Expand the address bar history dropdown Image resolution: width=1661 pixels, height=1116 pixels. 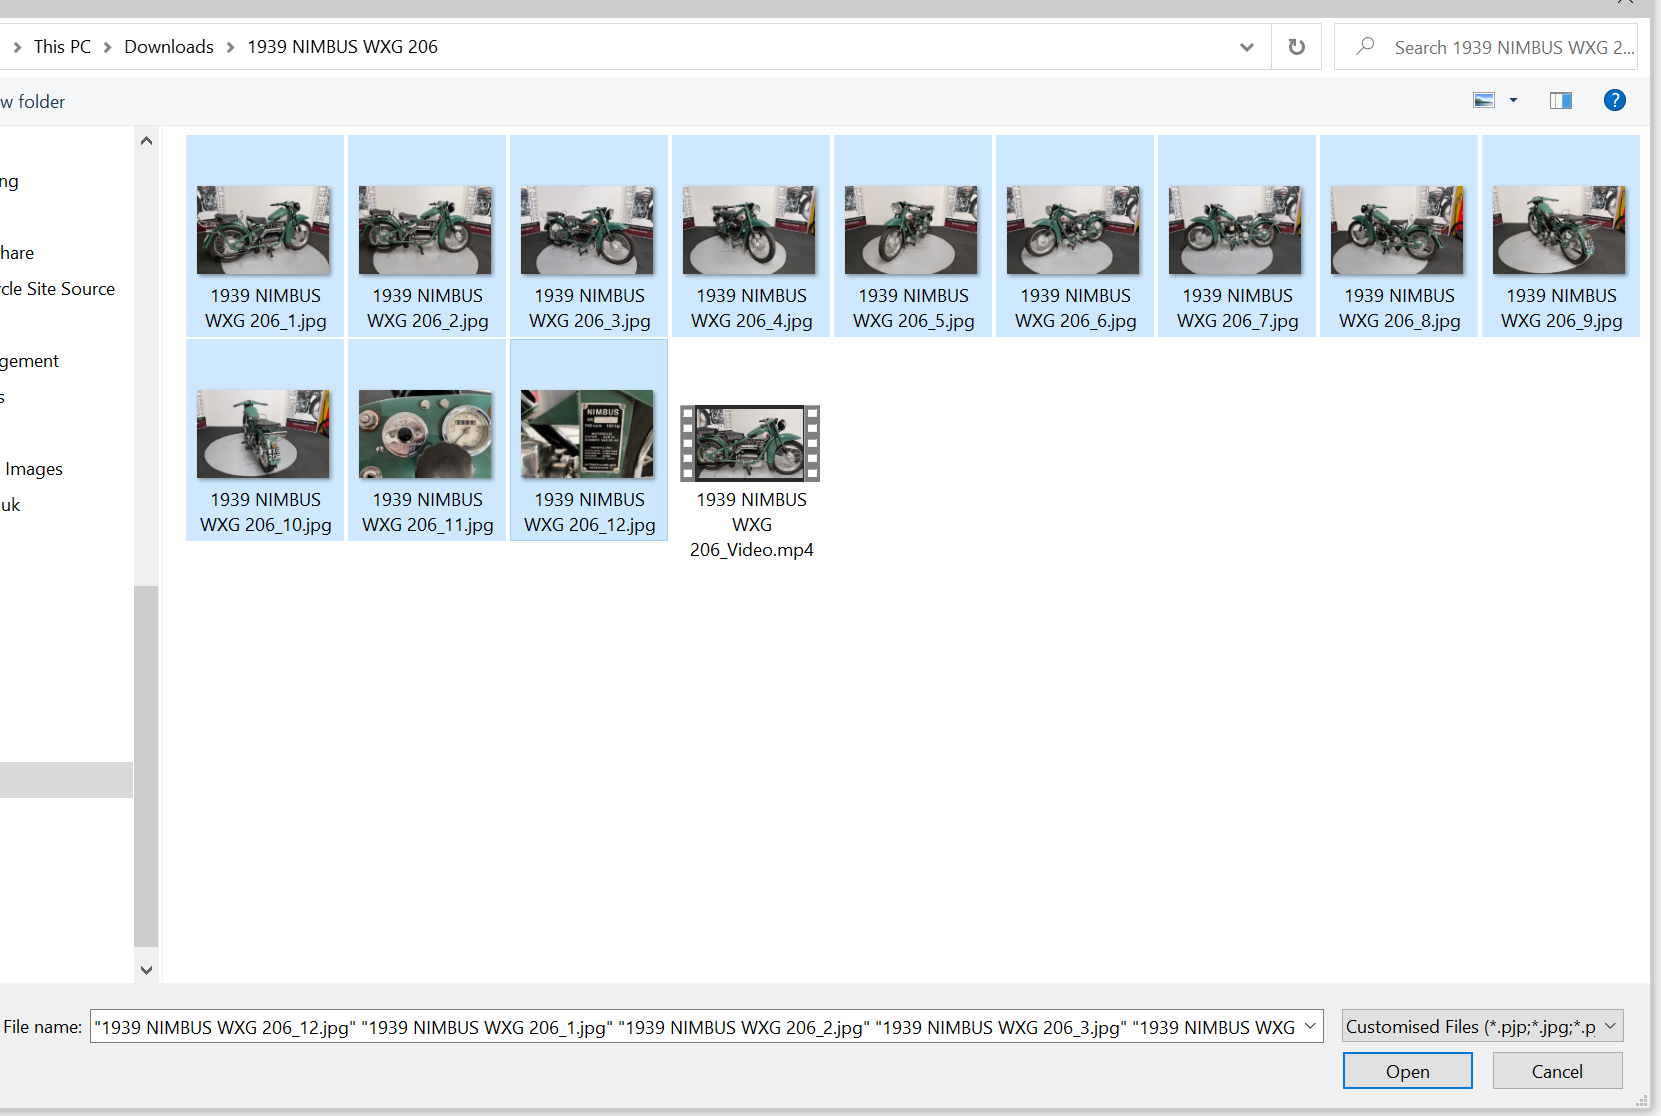[x=1246, y=47]
